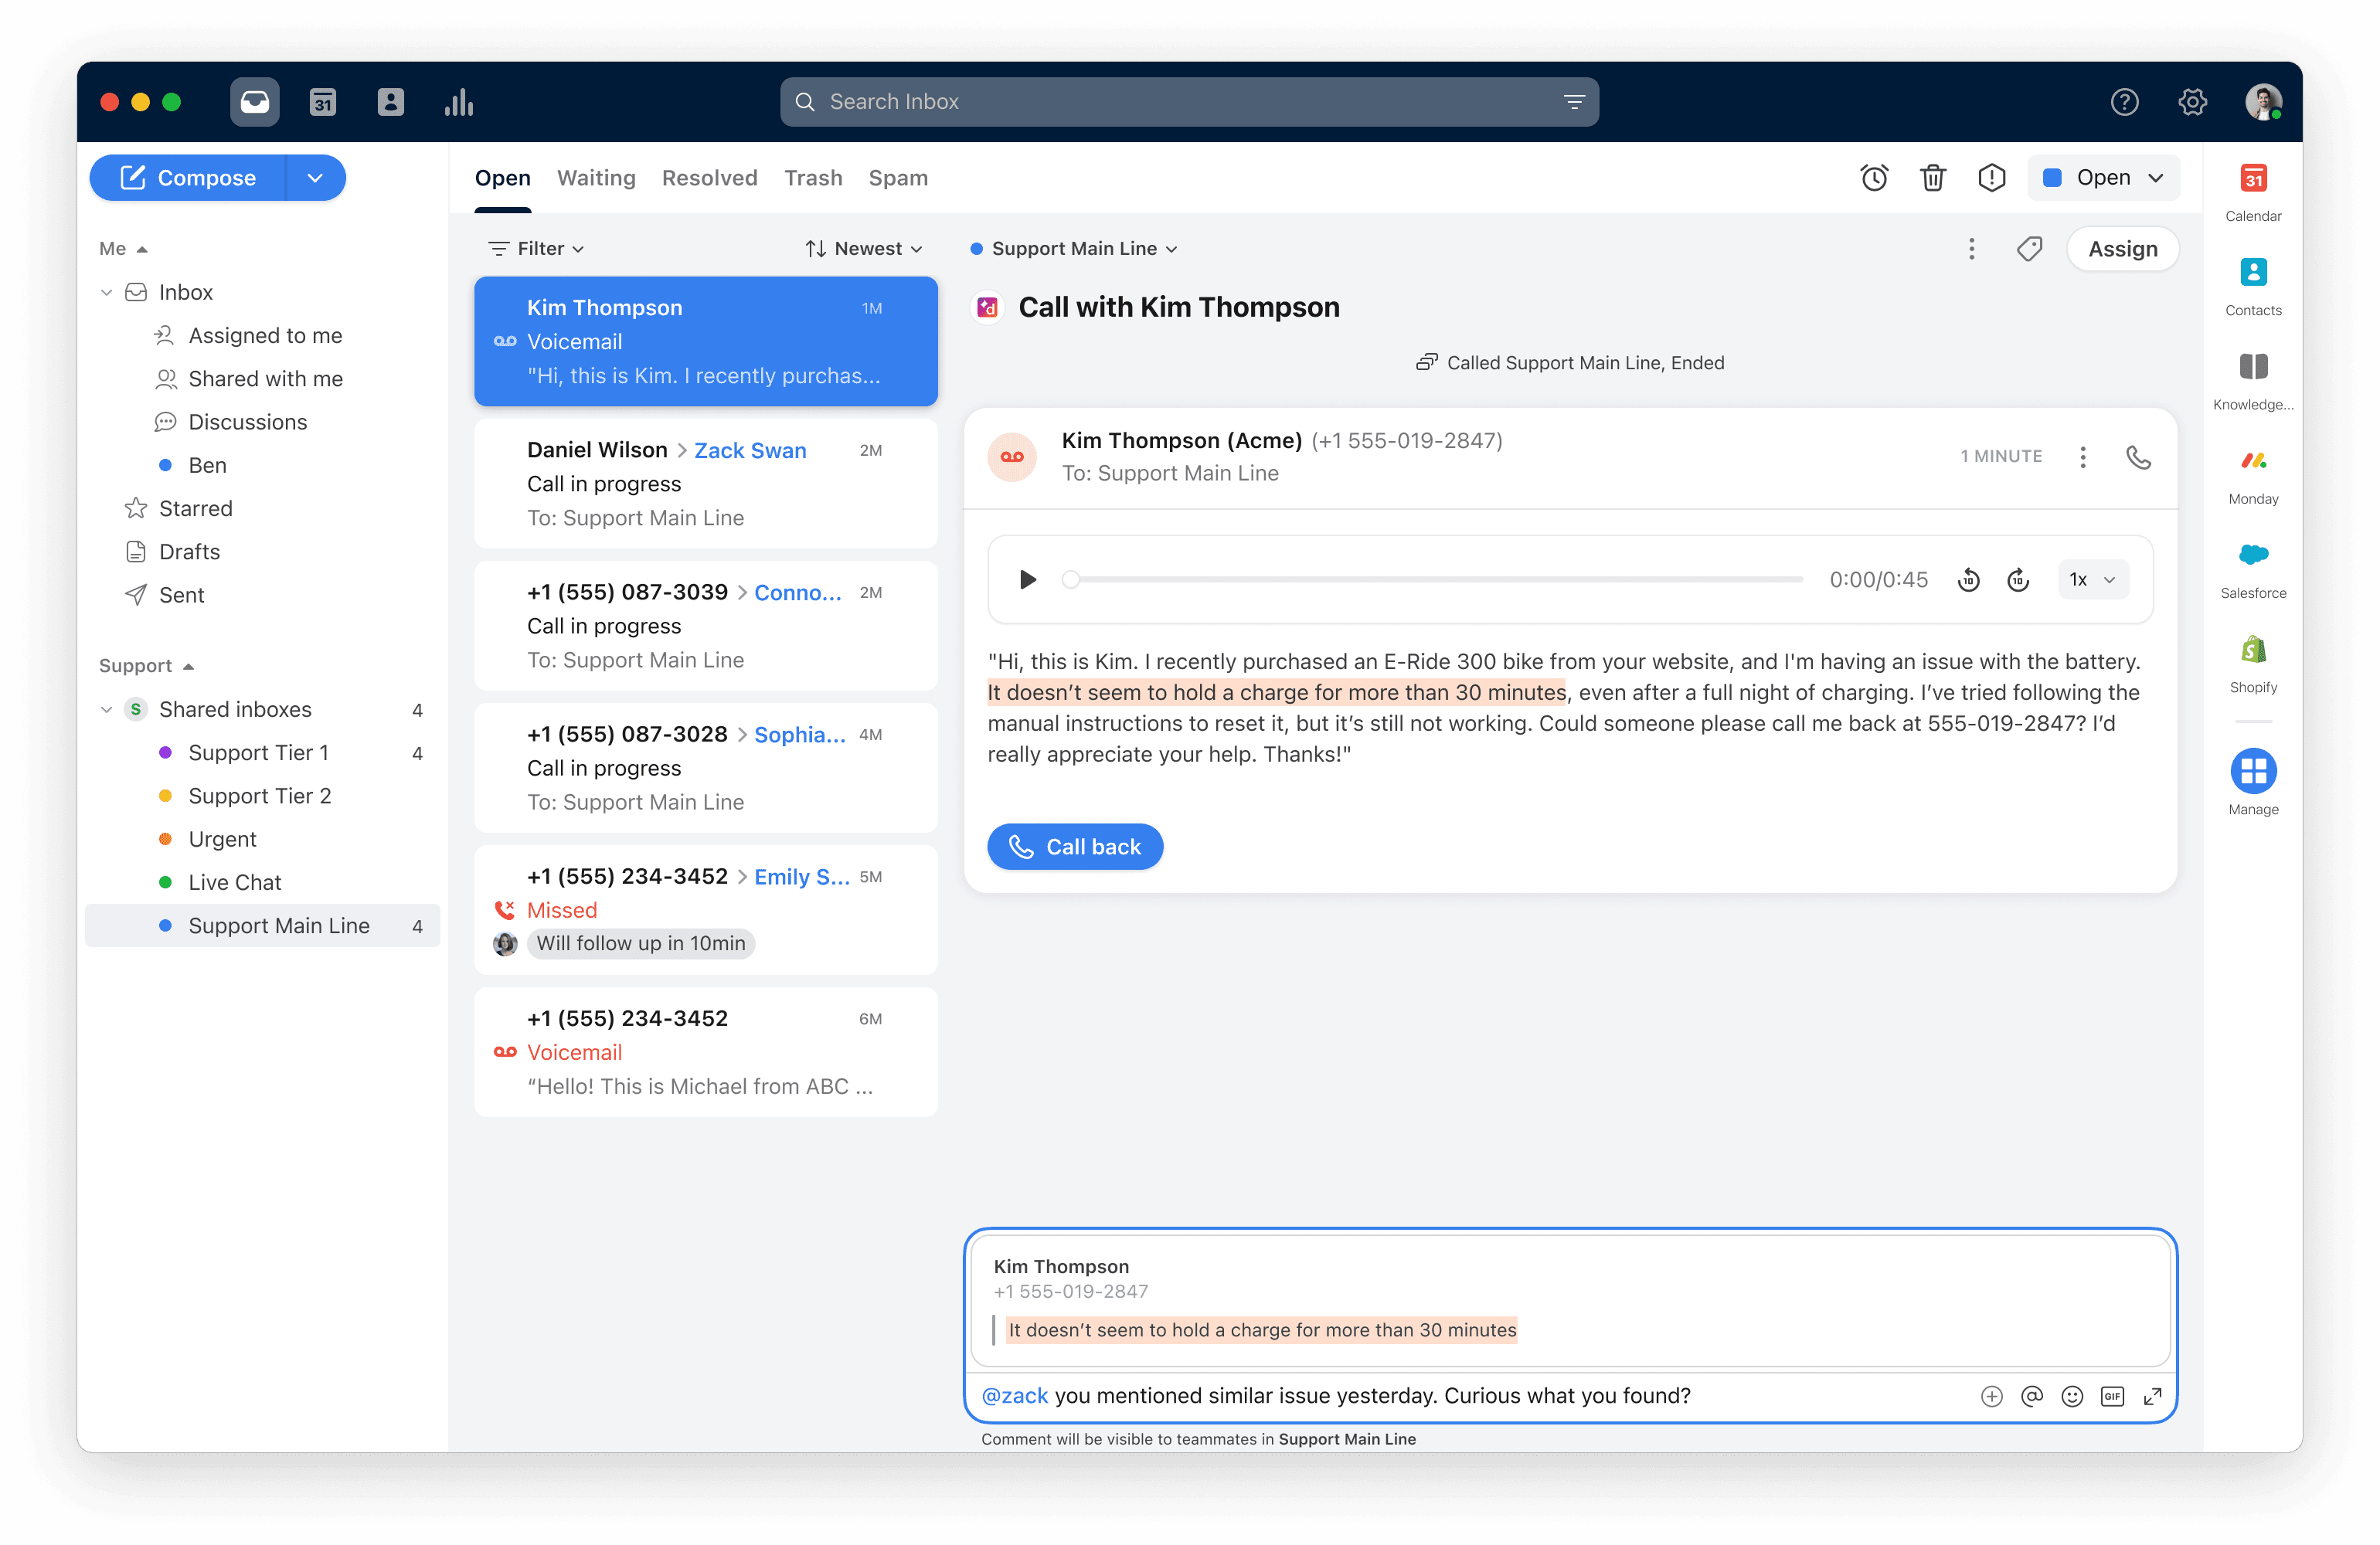Open the Compose dropdown arrow
Screen dimensions: 2380x1545
click(x=315, y=178)
